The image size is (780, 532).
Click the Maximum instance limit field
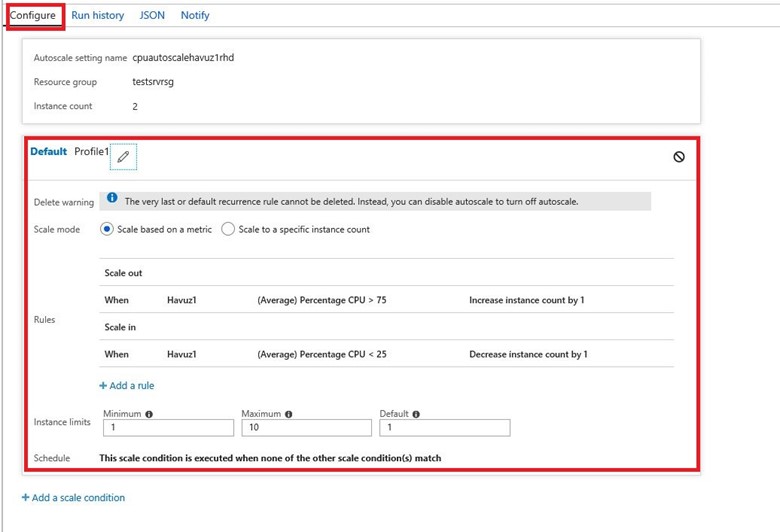305,428
